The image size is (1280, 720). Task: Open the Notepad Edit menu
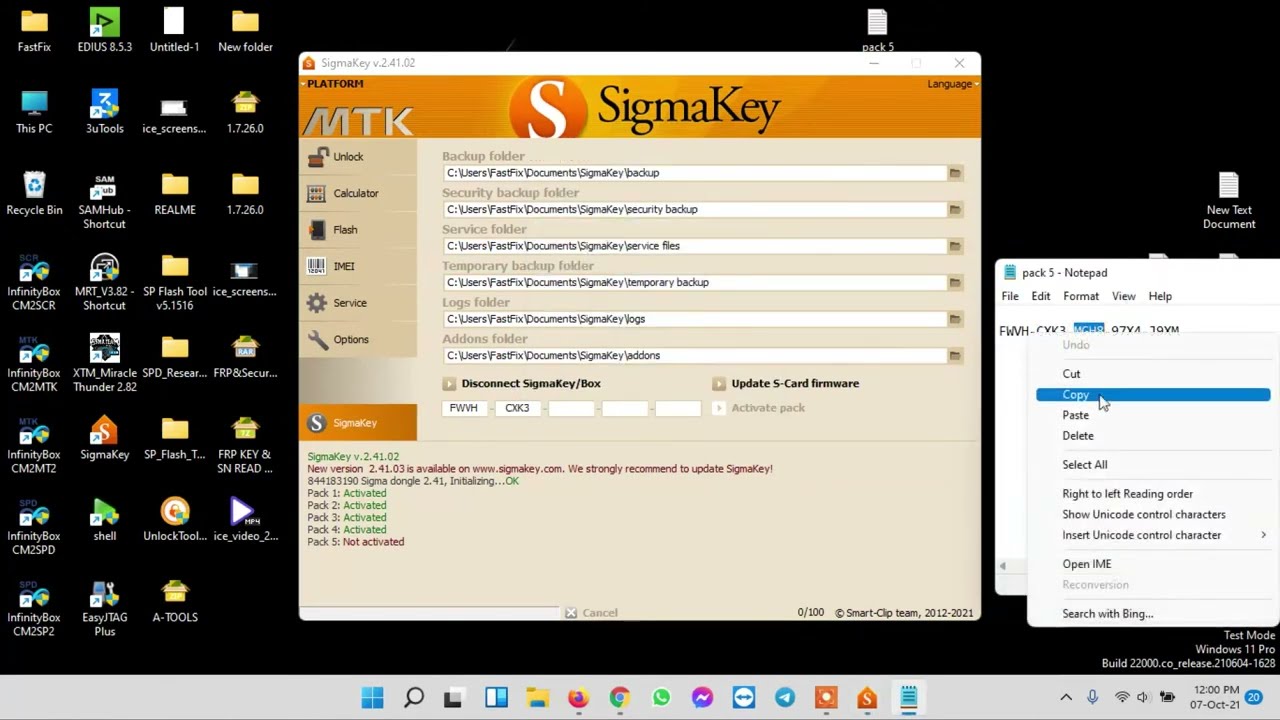click(x=1041, y=296)
